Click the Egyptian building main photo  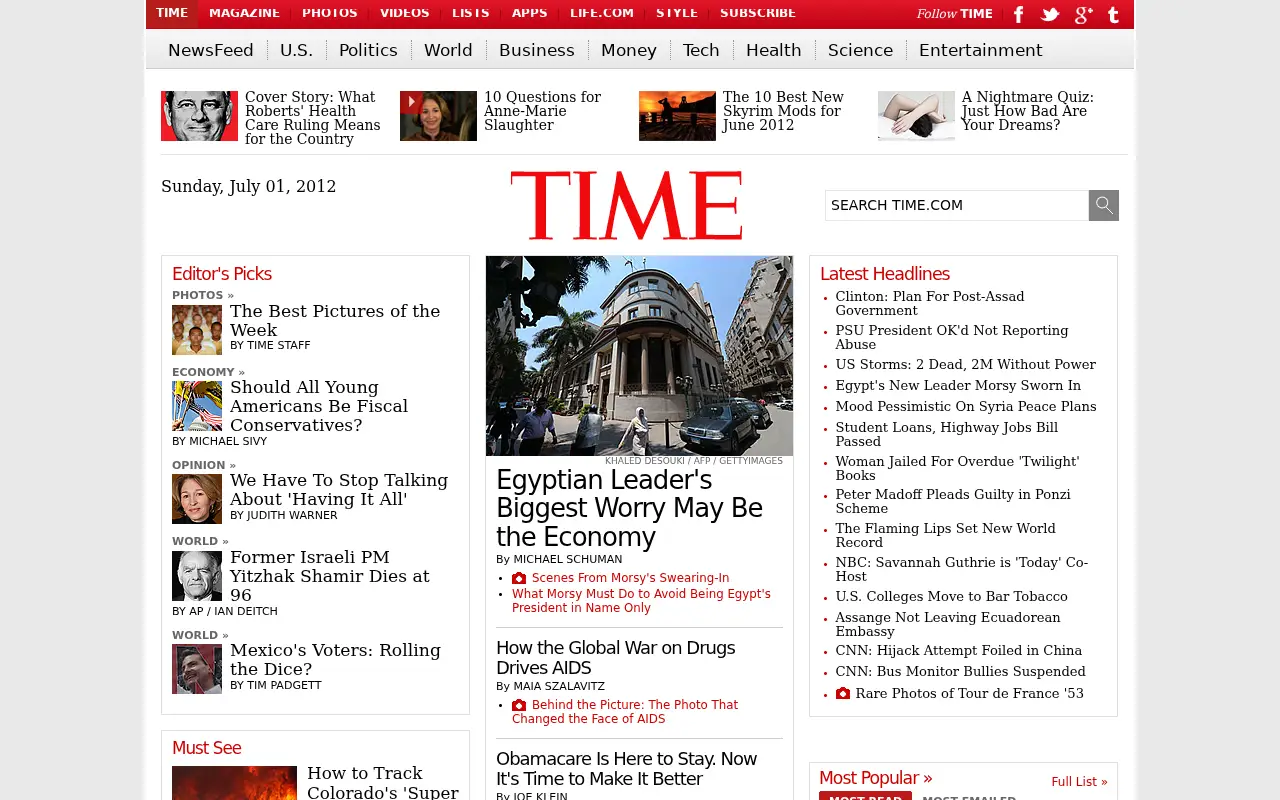tap(639, 356)
